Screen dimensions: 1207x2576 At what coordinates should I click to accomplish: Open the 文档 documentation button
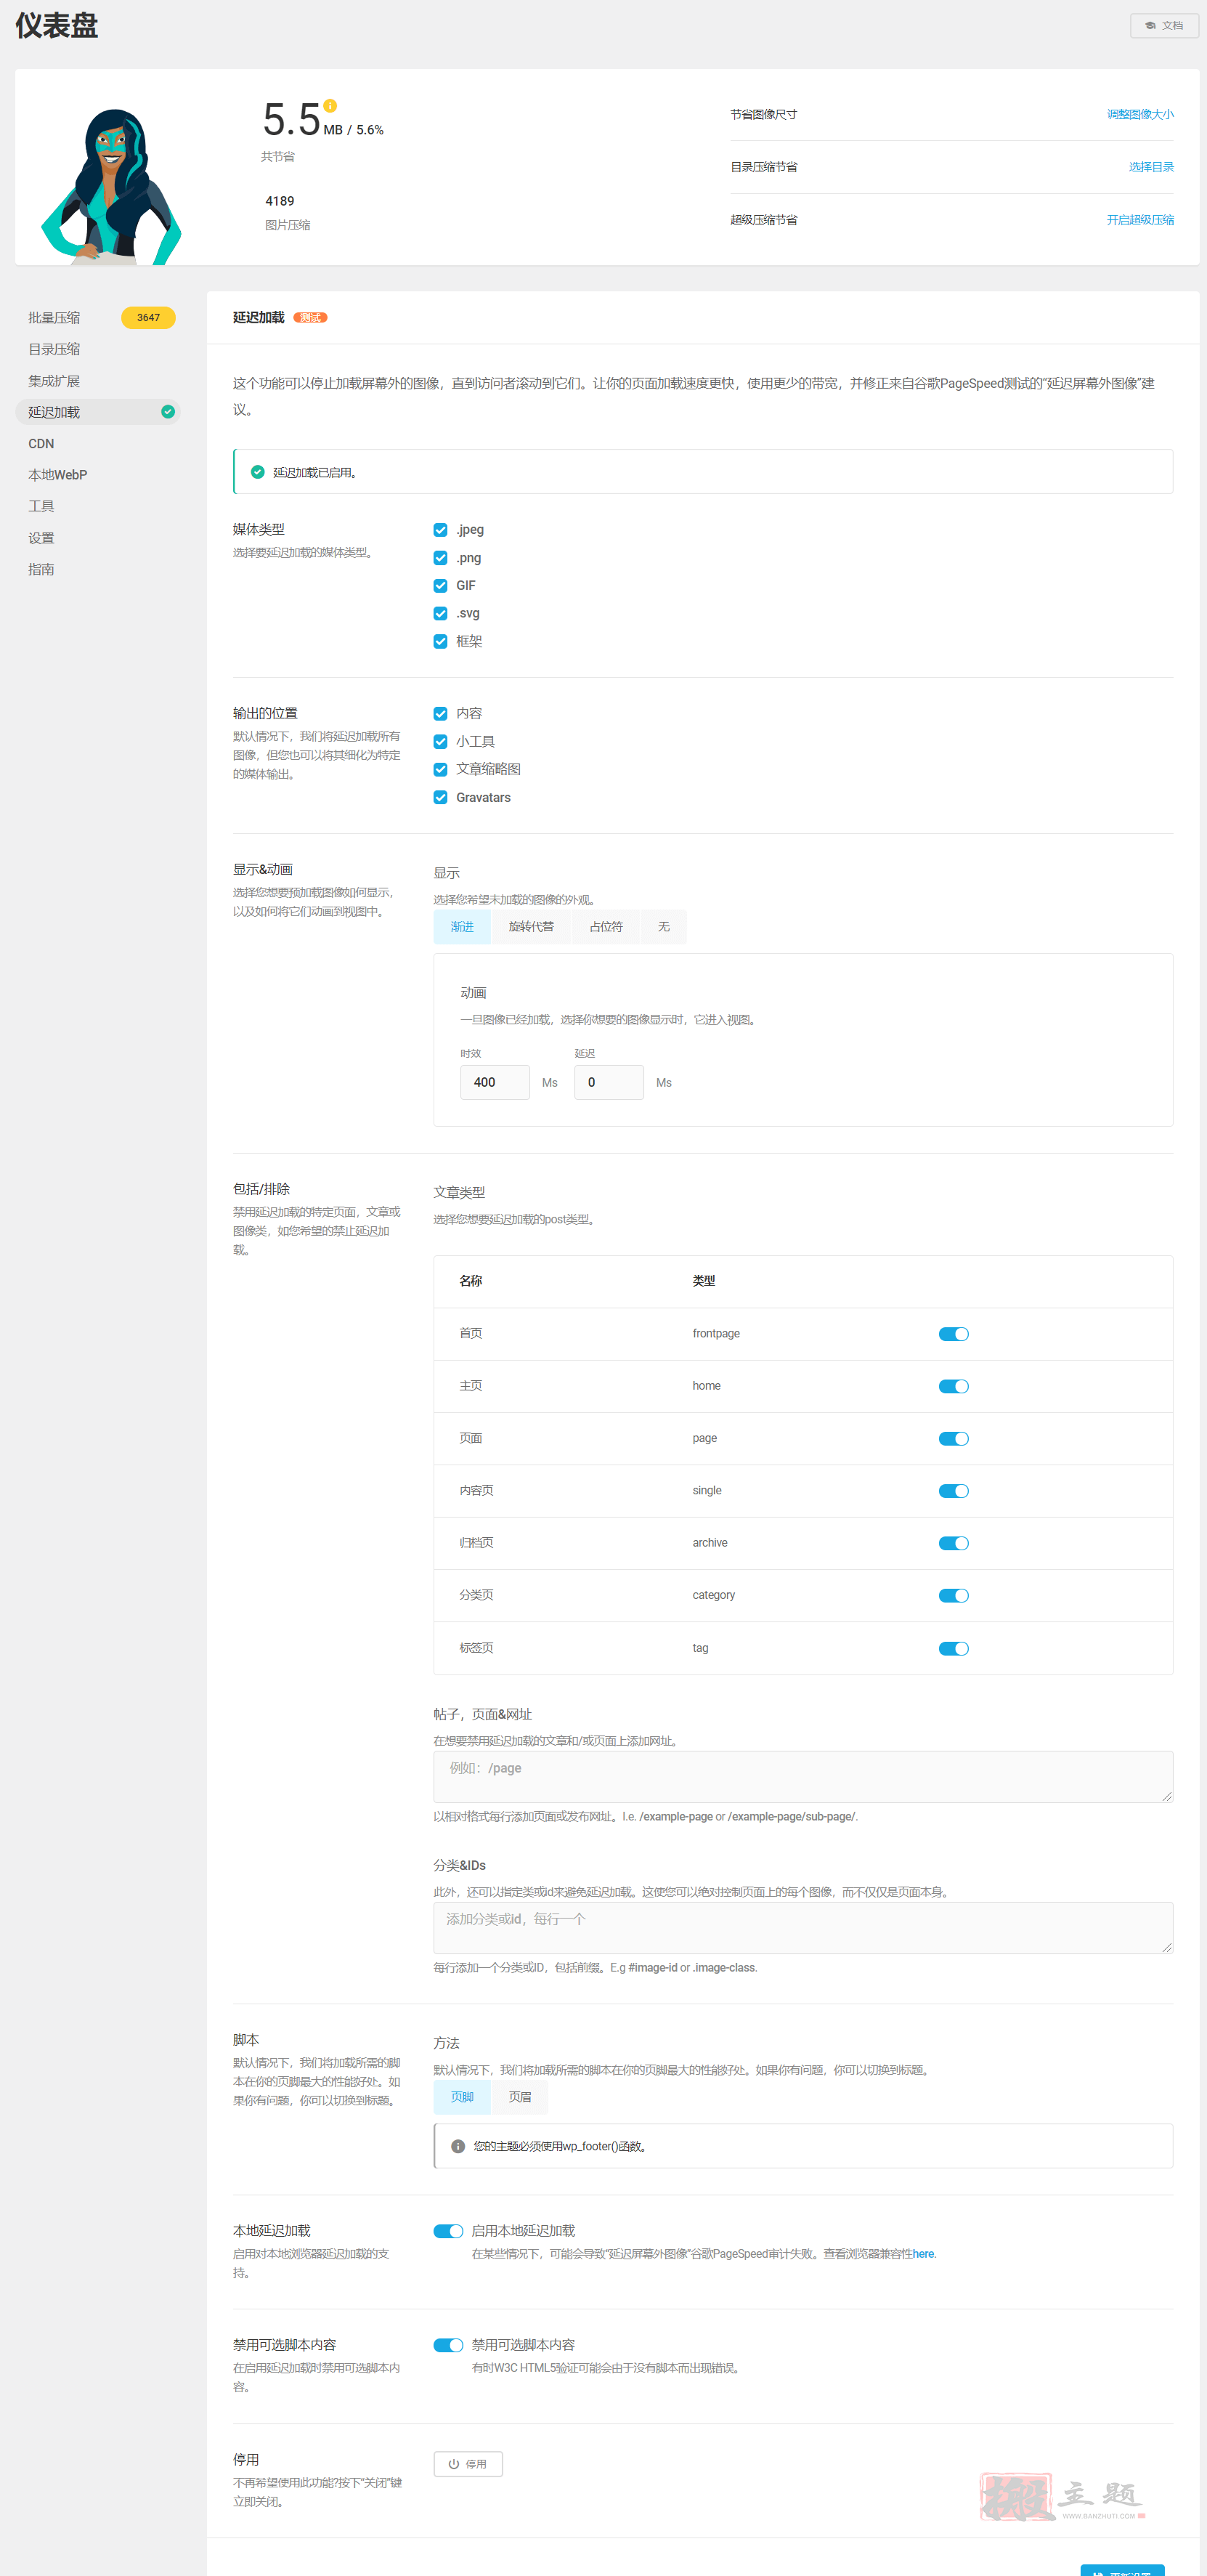(1164, 25)
